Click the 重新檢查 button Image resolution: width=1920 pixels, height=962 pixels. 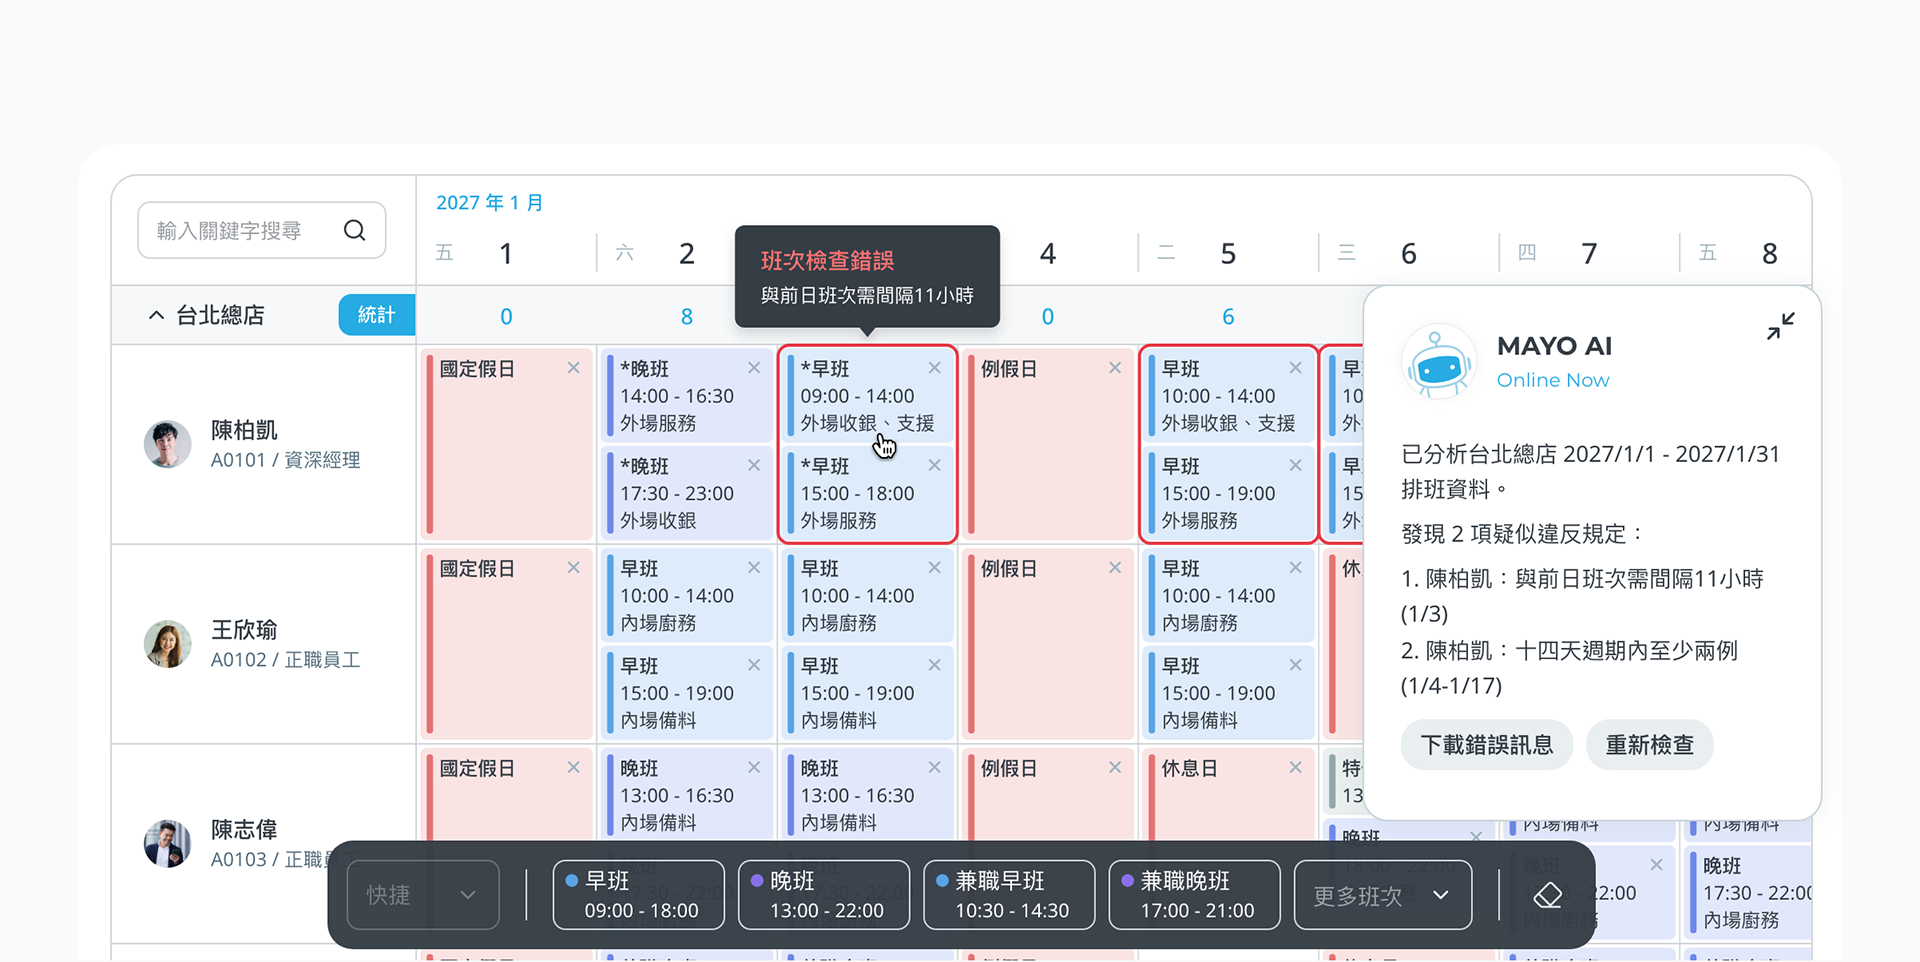[1650, 745]
